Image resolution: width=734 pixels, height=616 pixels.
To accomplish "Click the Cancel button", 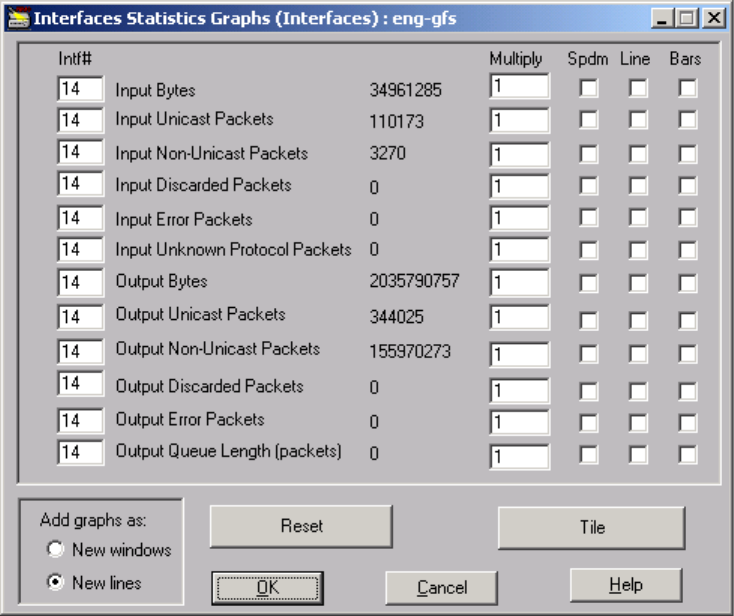I will coord(441,588).
